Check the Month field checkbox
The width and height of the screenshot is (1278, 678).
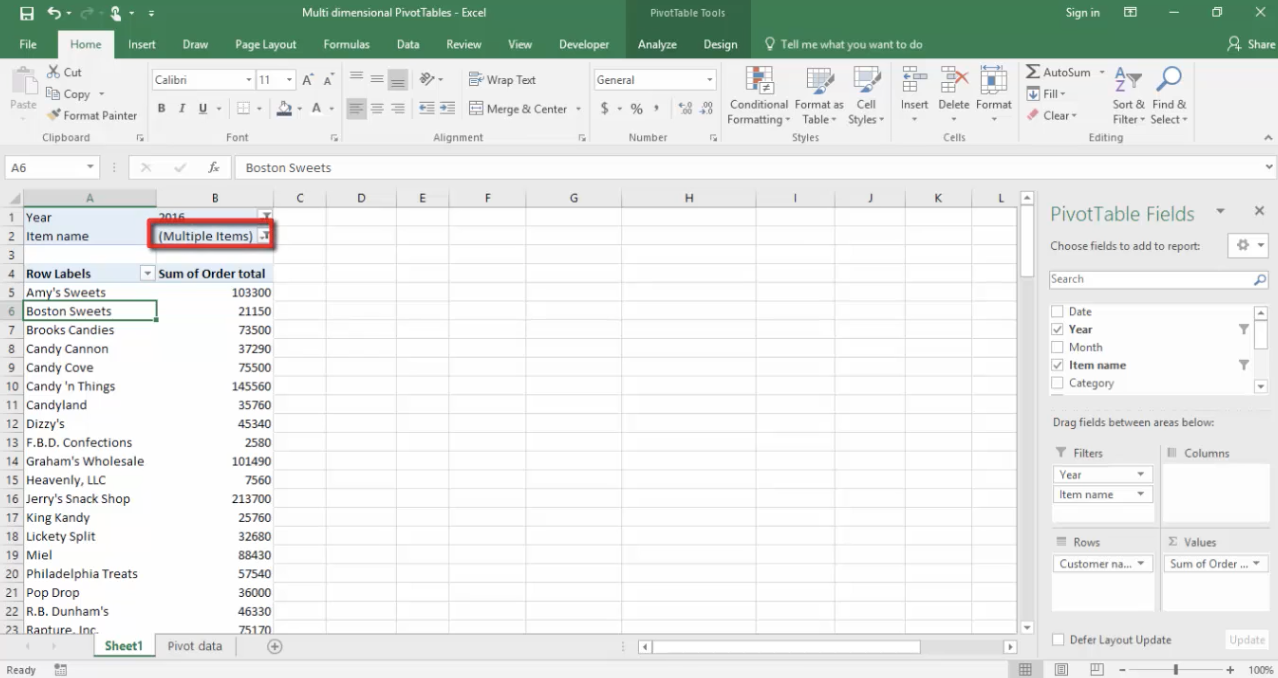click(x=1057, y=347)
